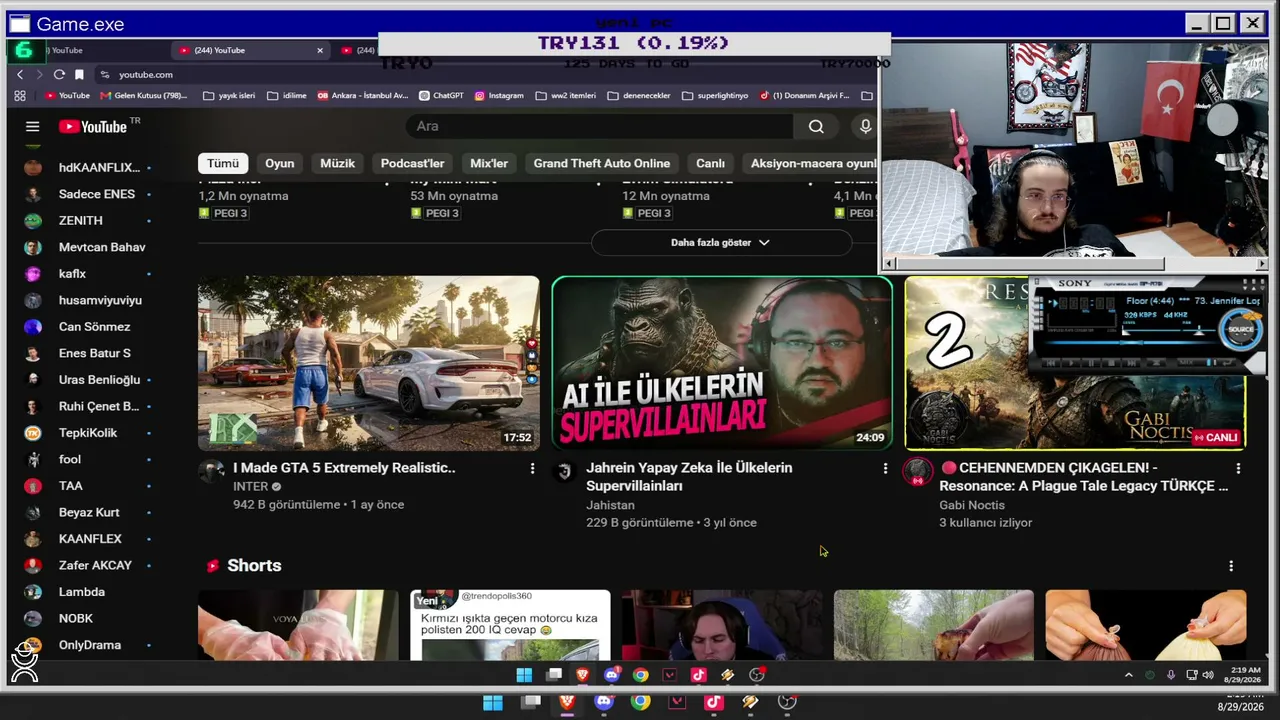Expand the Daha fazla göster section
This screenshot has height=720, width=1280.
point(721,242)
